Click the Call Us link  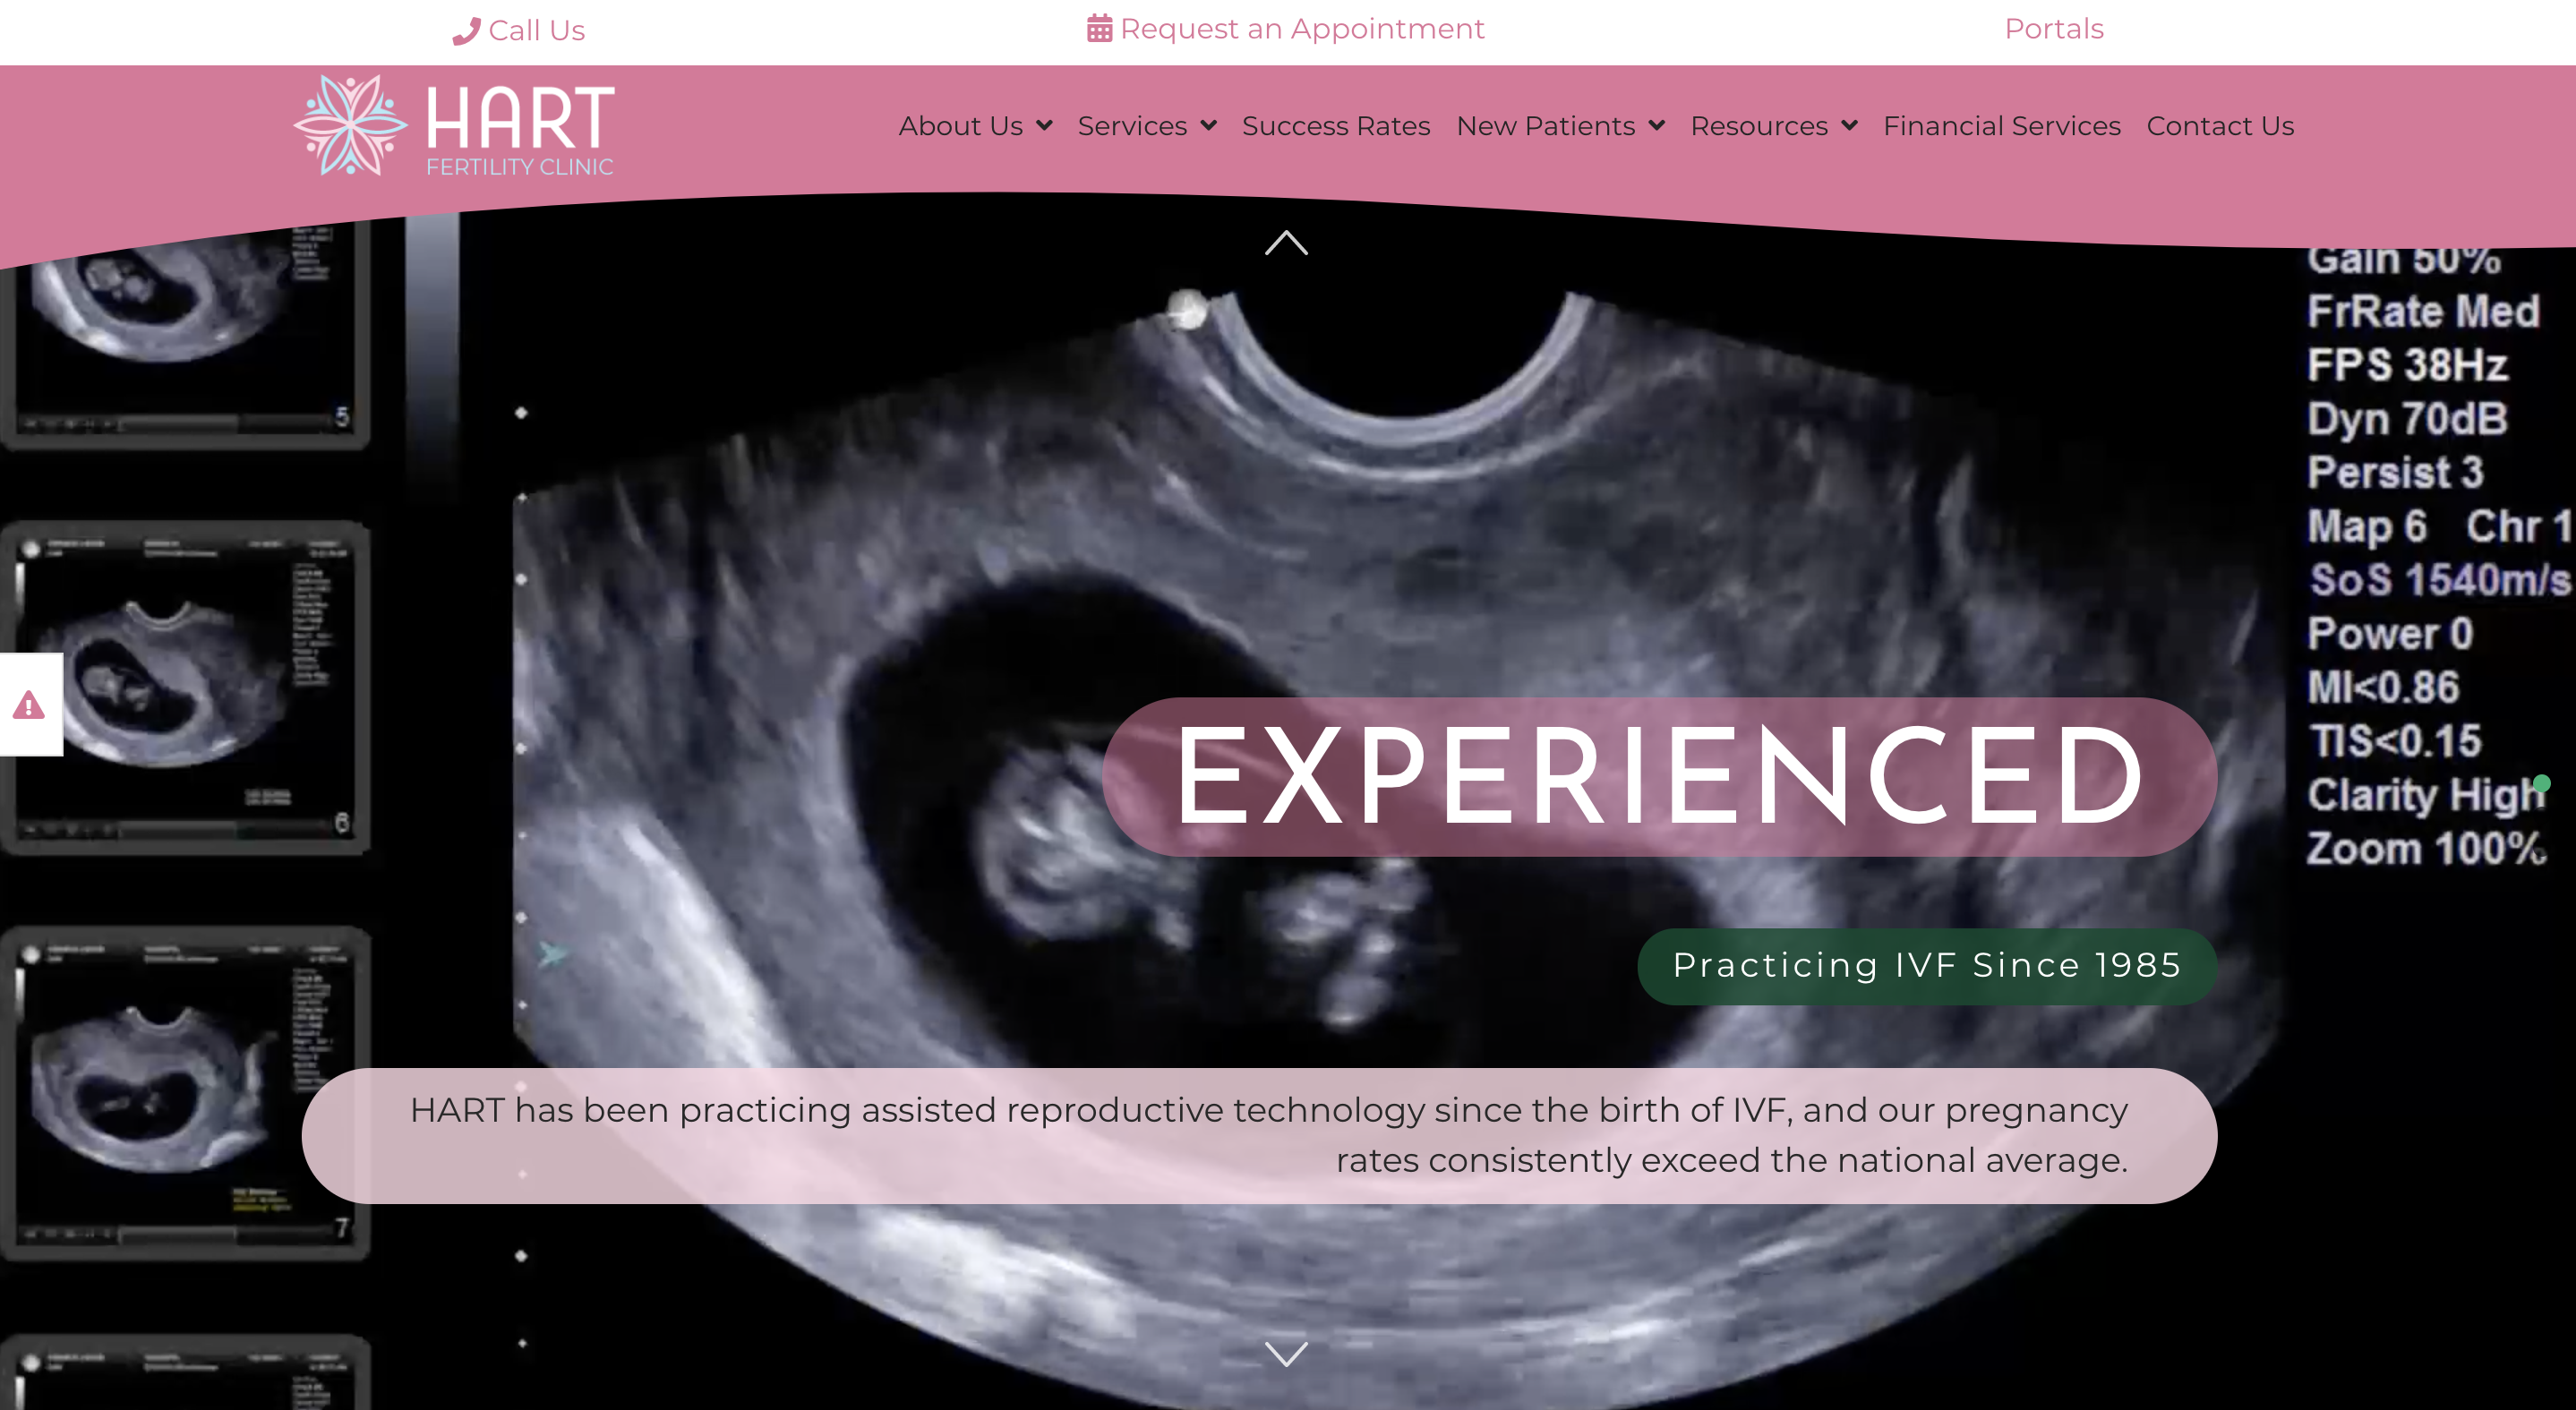pyautogui.click(x=536, y=31)
